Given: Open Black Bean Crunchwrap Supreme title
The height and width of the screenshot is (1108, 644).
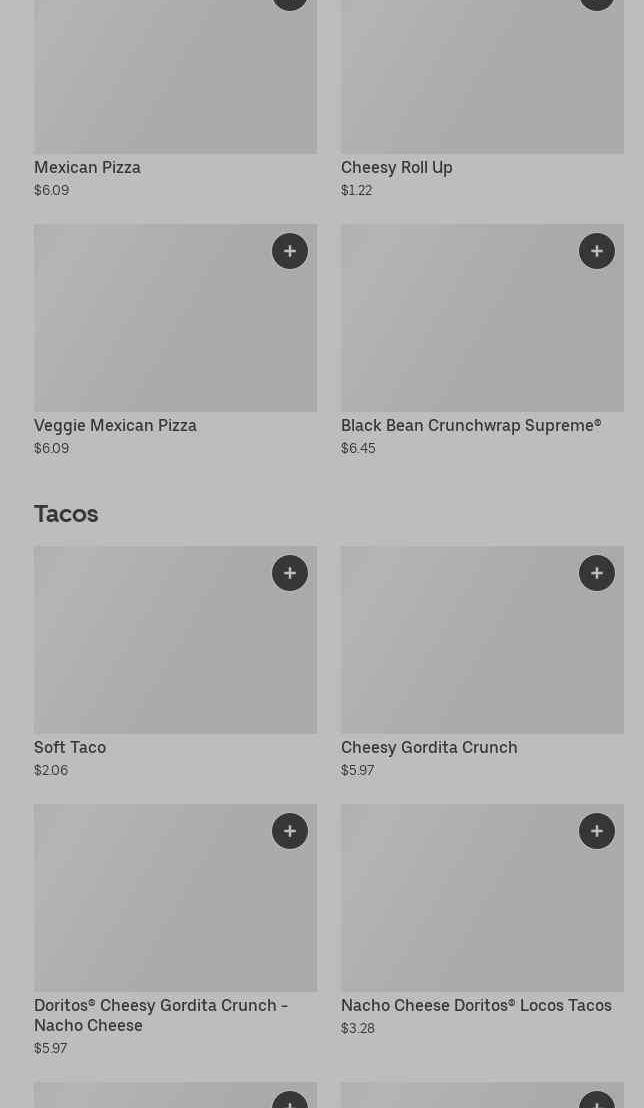Looking at the screenshot, I should pyautogui.click(x=470, y=426).
